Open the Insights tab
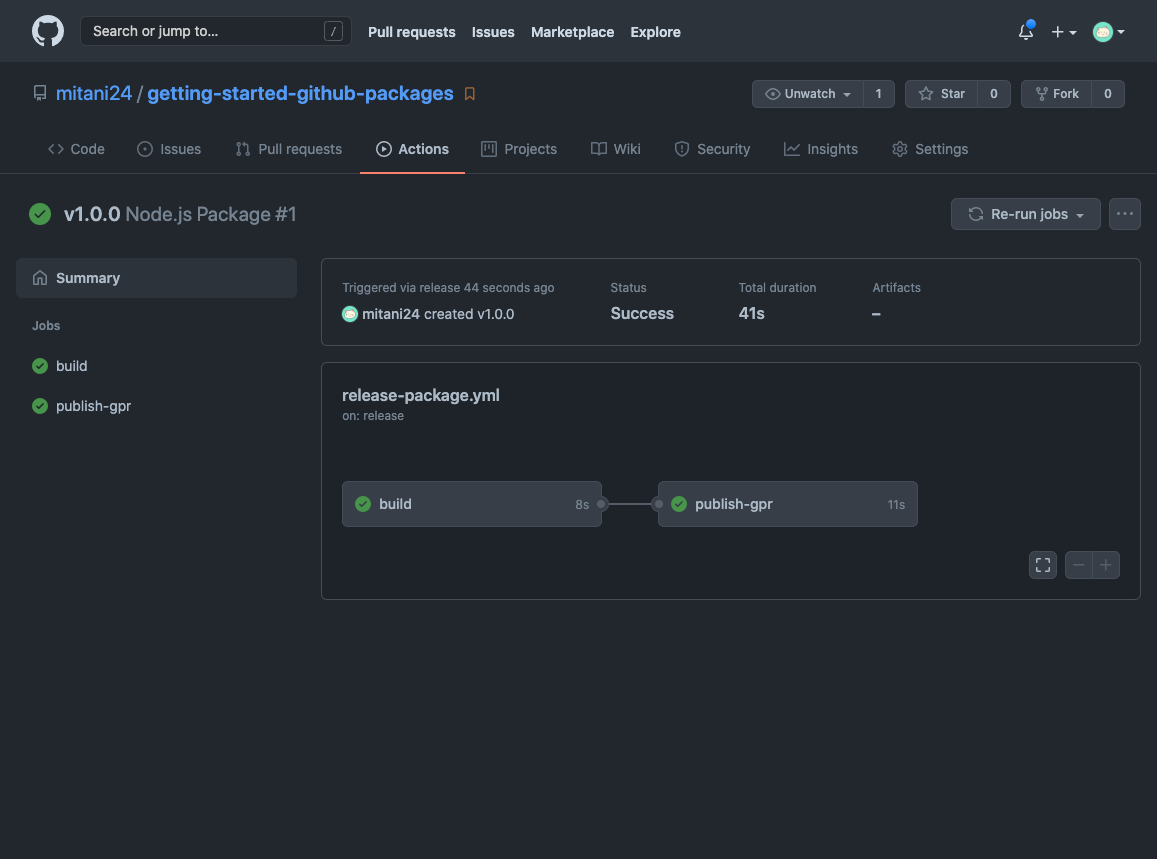 coord(821,149)
